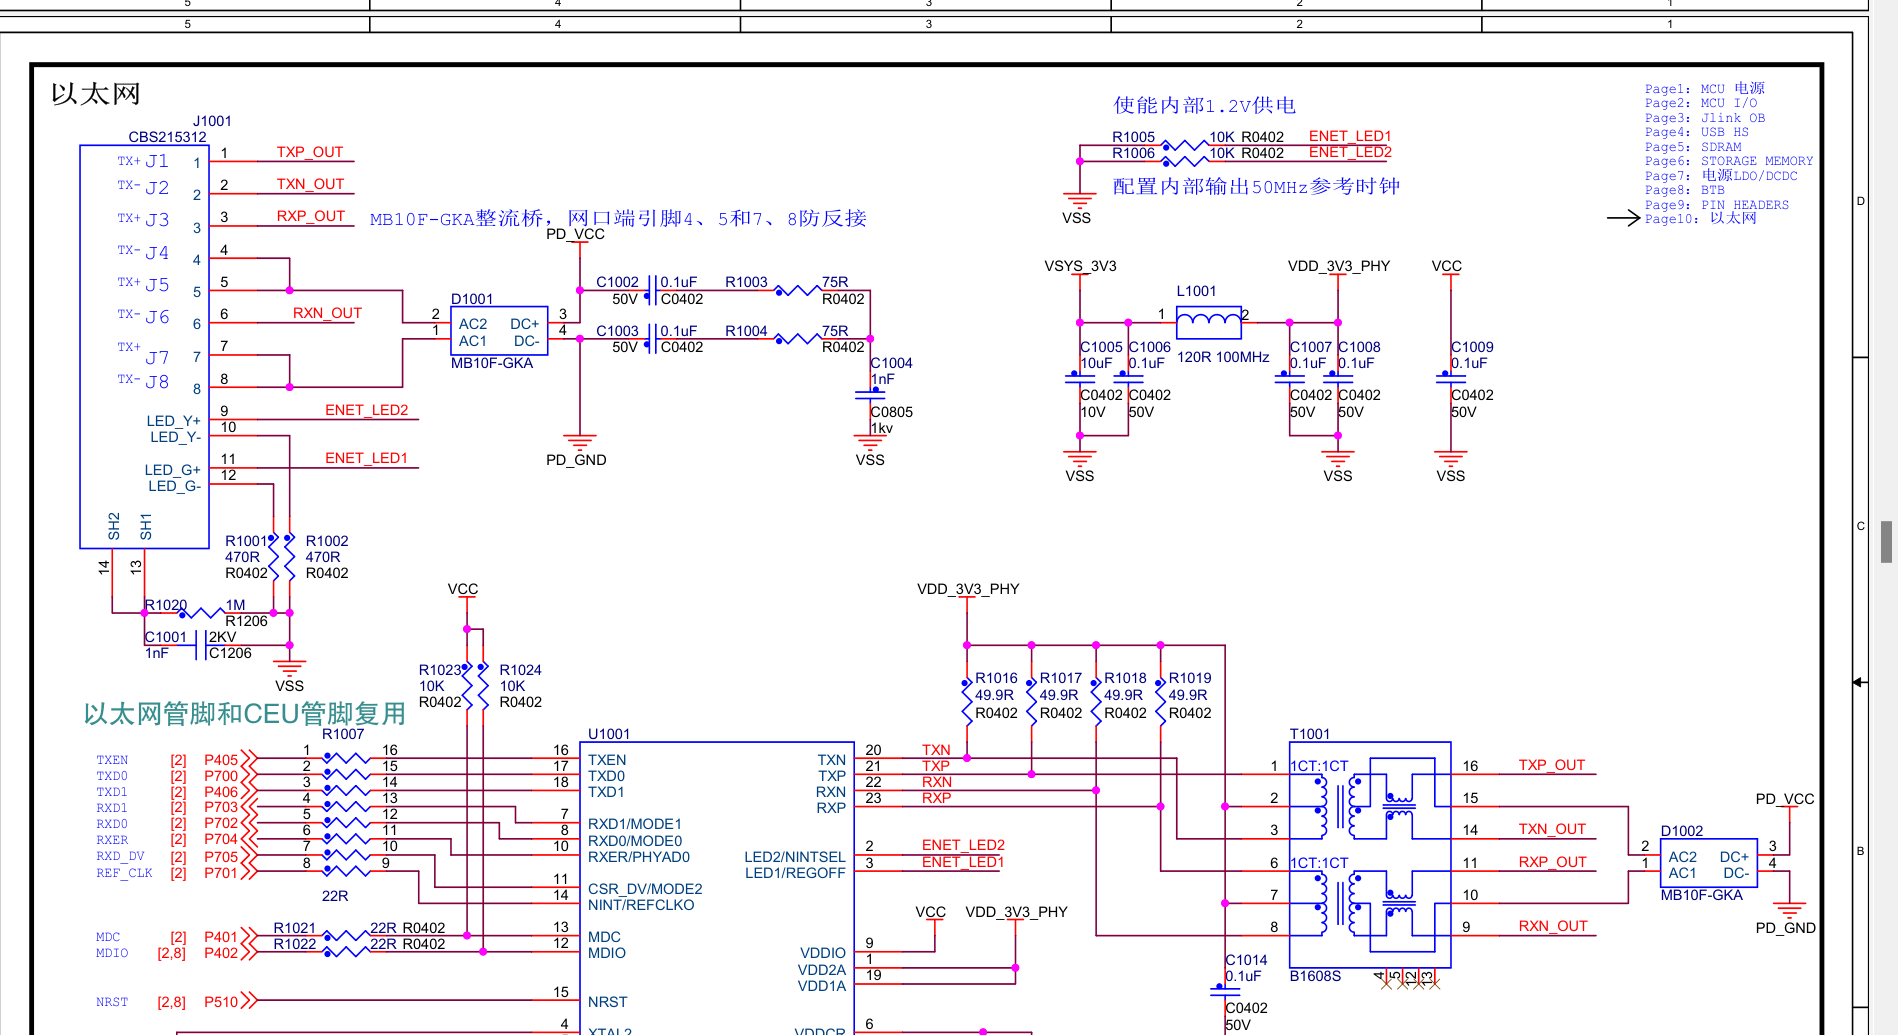Select the R1016 resistor designator

[x=996, y=678]
